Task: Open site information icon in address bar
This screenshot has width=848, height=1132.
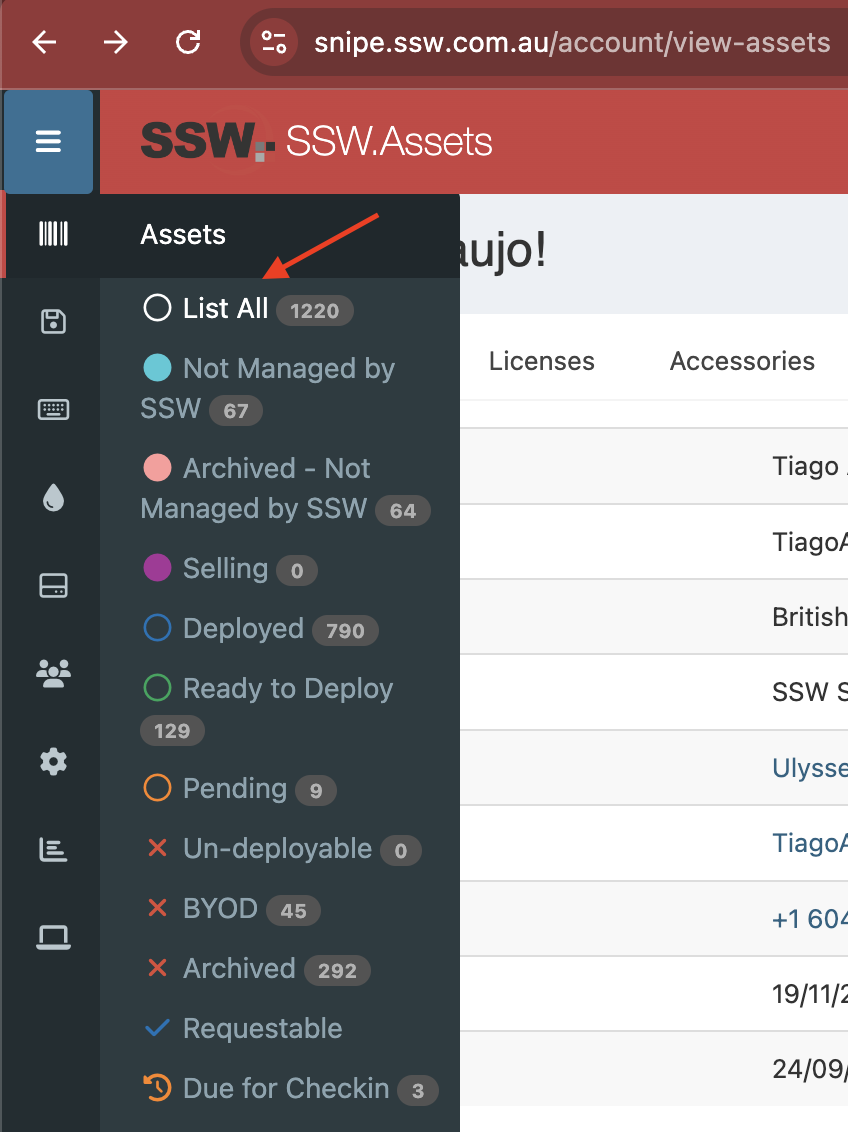Action: (x=274, y=43)
